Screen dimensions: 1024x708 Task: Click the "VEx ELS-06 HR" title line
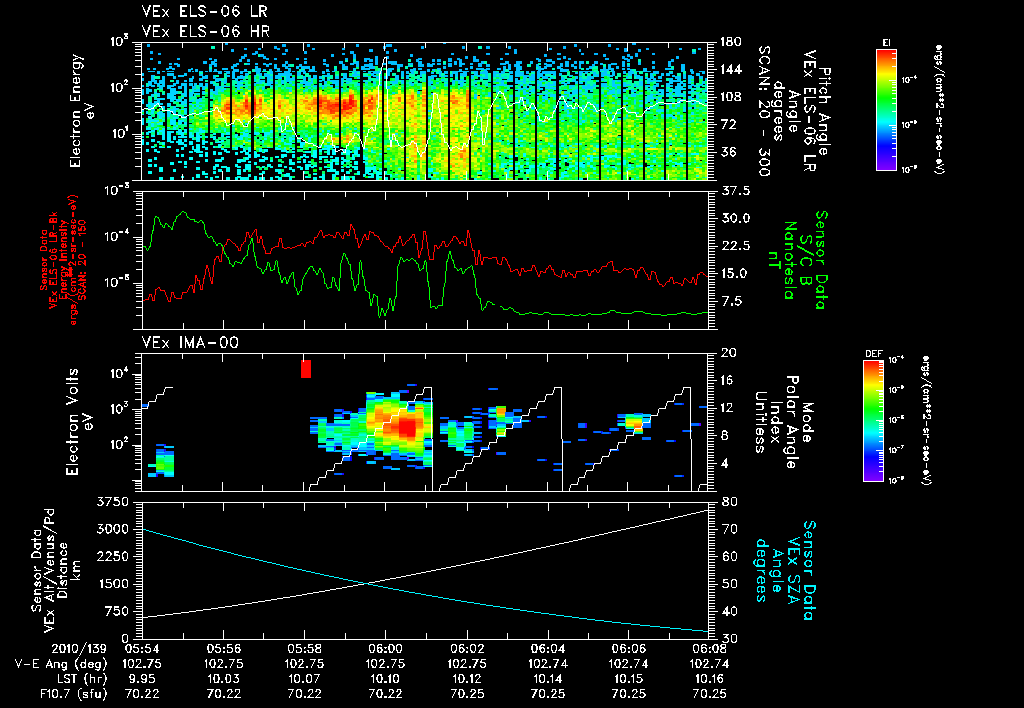point(206,31)
